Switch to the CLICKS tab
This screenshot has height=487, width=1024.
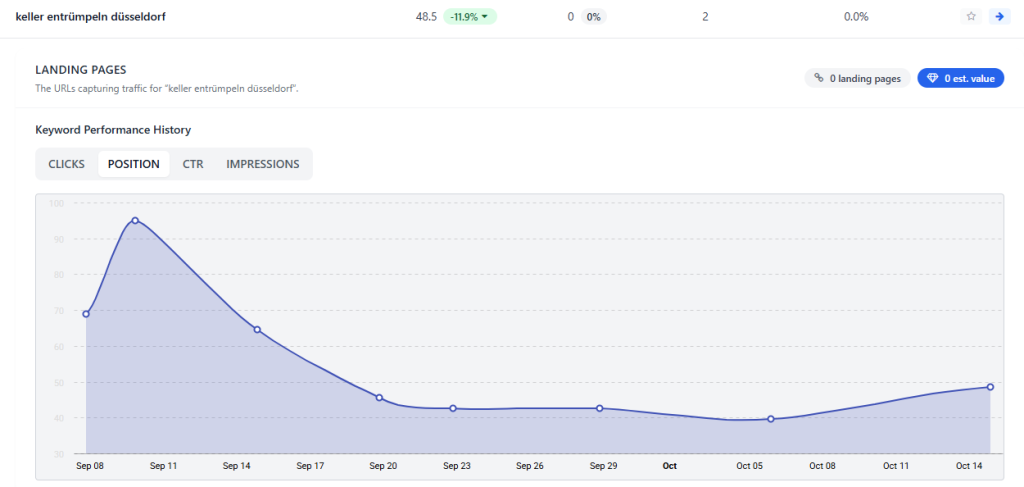[x=66, y=164]
